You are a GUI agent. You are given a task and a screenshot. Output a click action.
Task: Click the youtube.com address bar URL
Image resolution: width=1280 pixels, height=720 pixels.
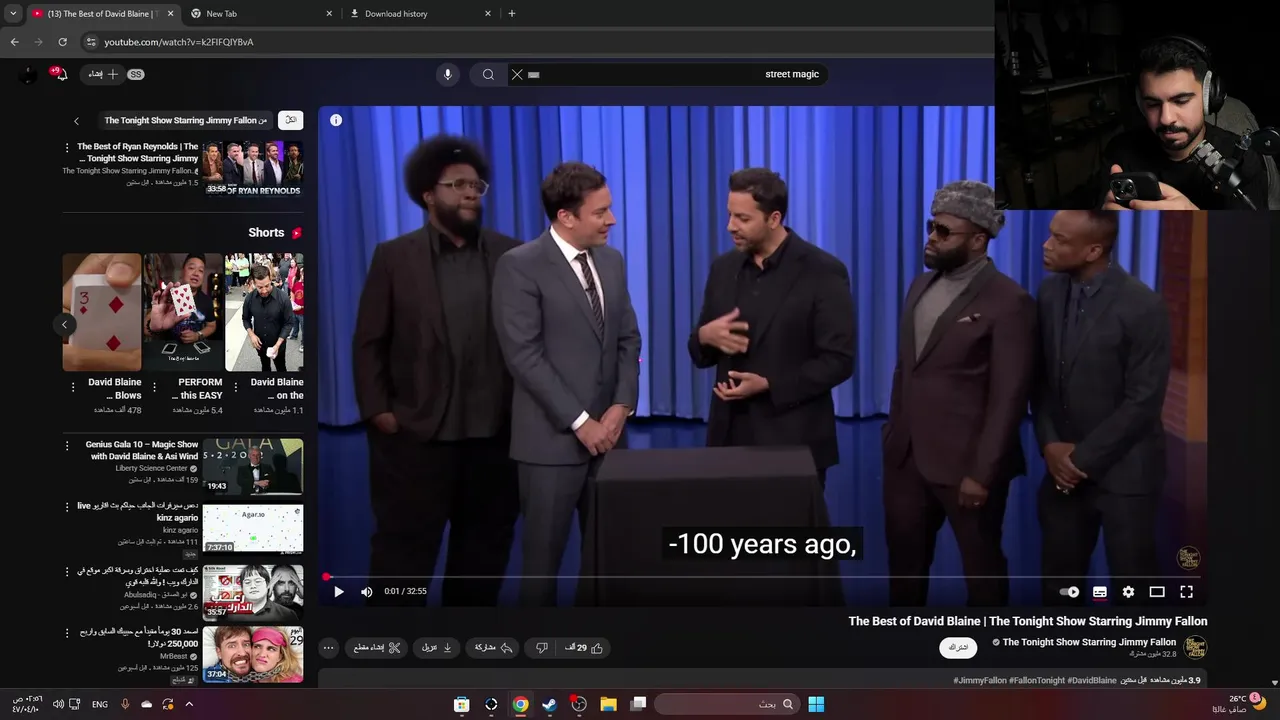pyautogui.click(x=179, y=42)
